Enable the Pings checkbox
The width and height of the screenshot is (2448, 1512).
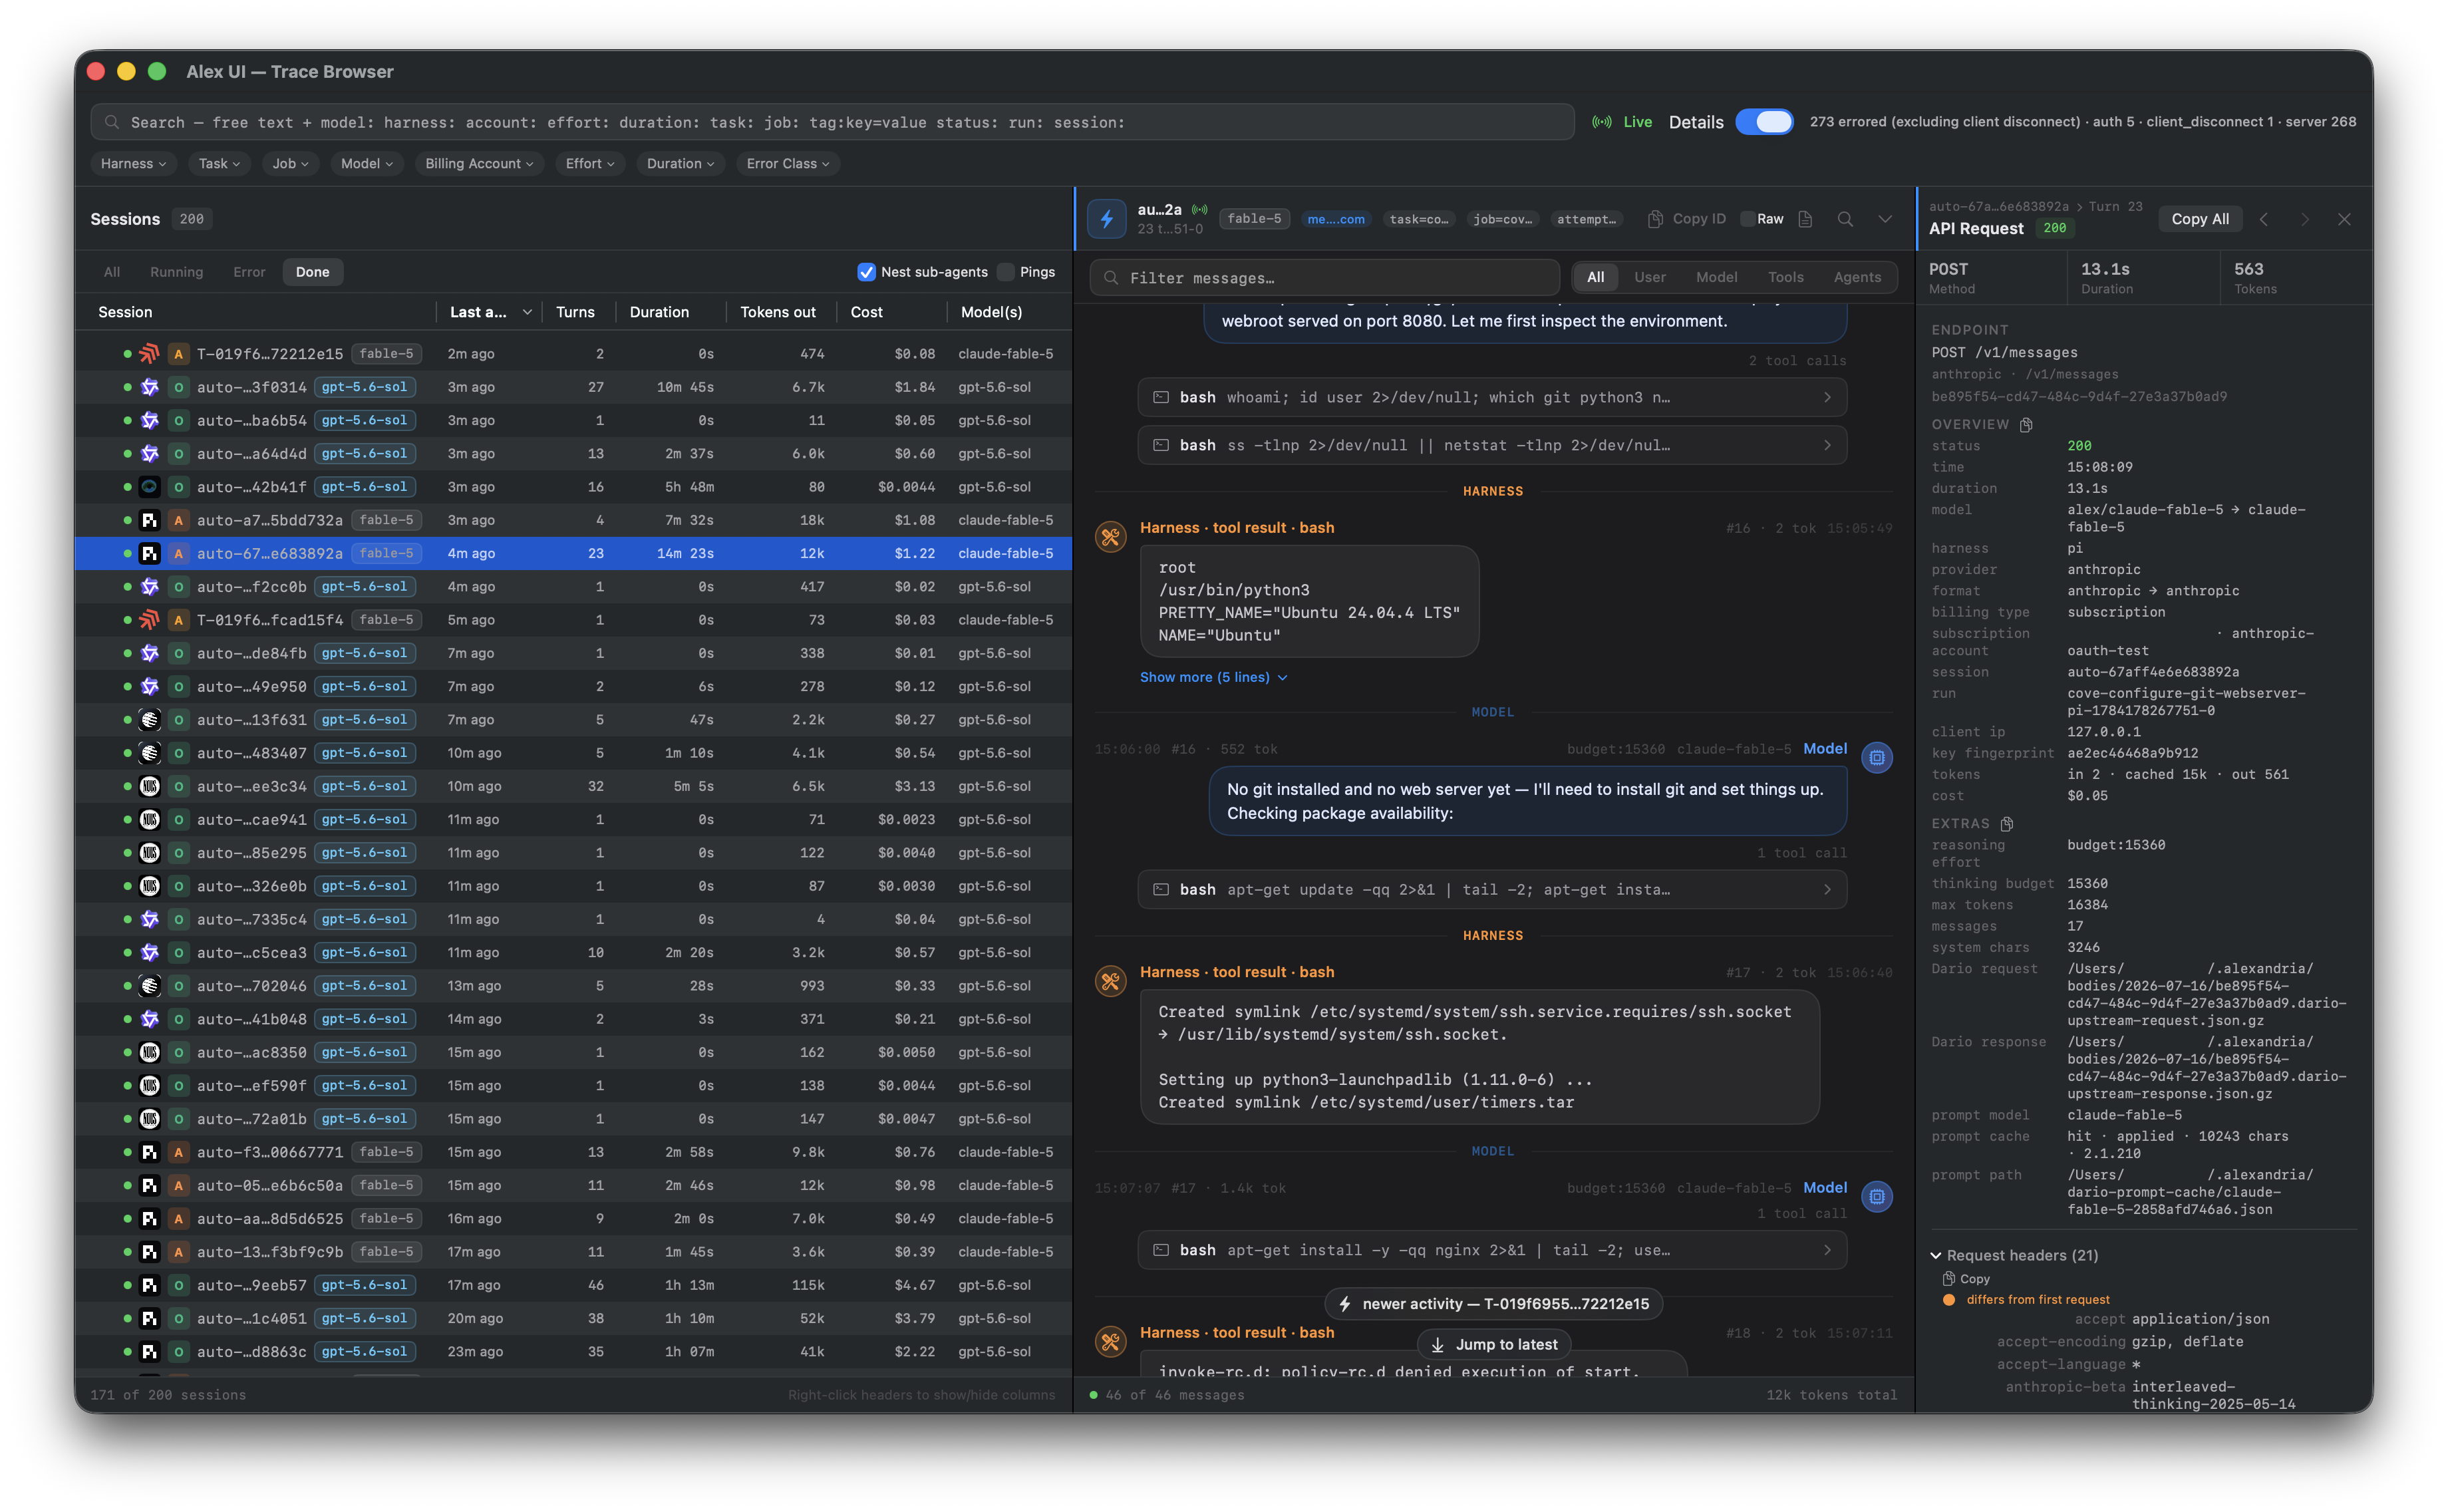(1005, 272)
